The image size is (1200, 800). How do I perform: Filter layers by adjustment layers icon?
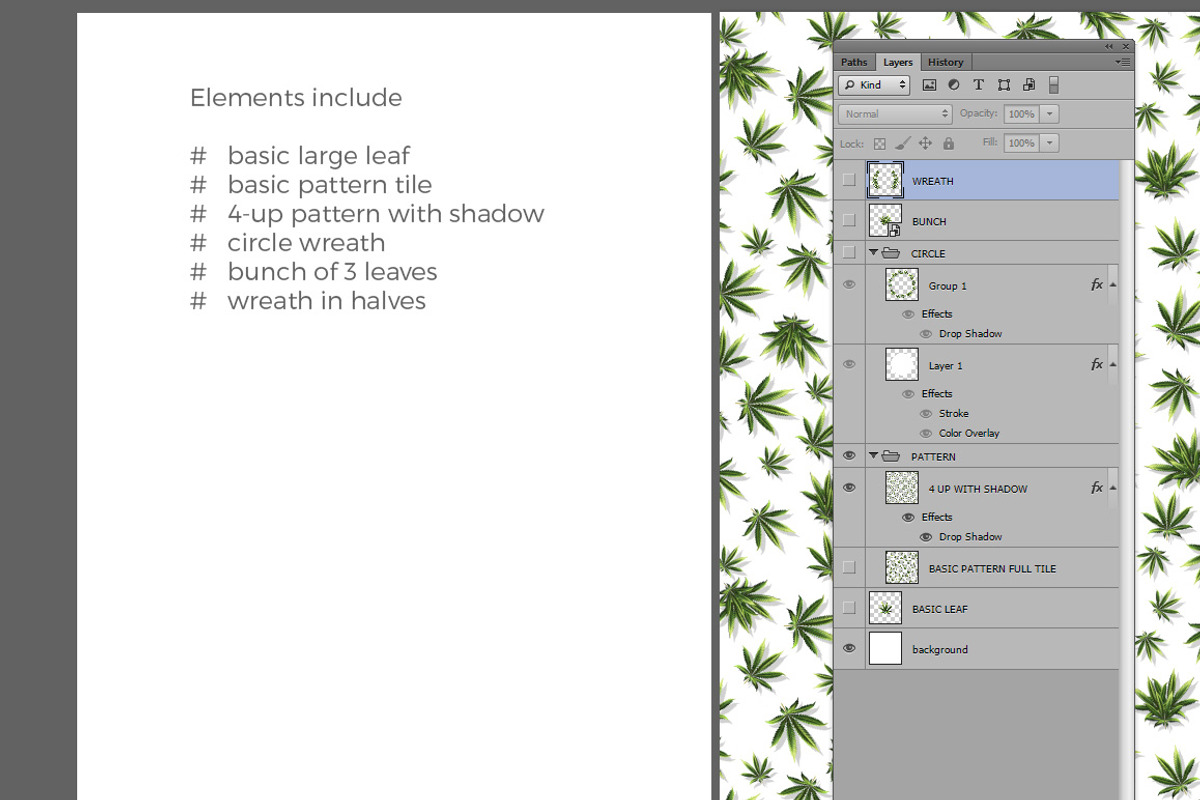954,86
